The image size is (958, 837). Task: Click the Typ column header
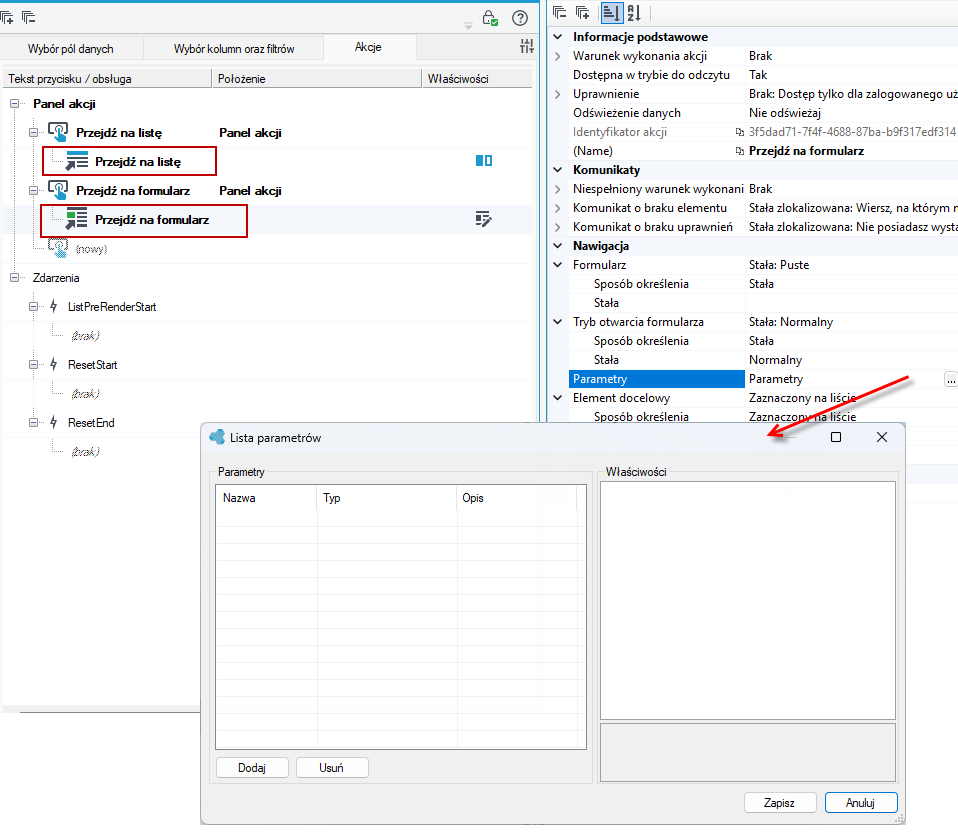[387, 498]
